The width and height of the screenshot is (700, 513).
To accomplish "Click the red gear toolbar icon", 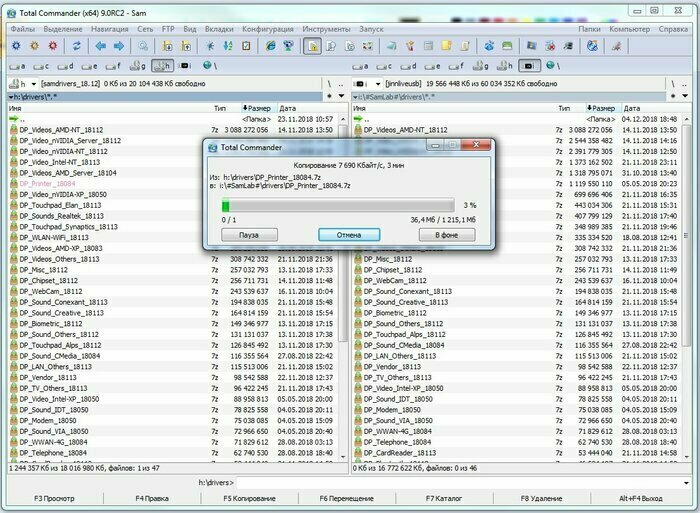I will (x=53, y=46).
